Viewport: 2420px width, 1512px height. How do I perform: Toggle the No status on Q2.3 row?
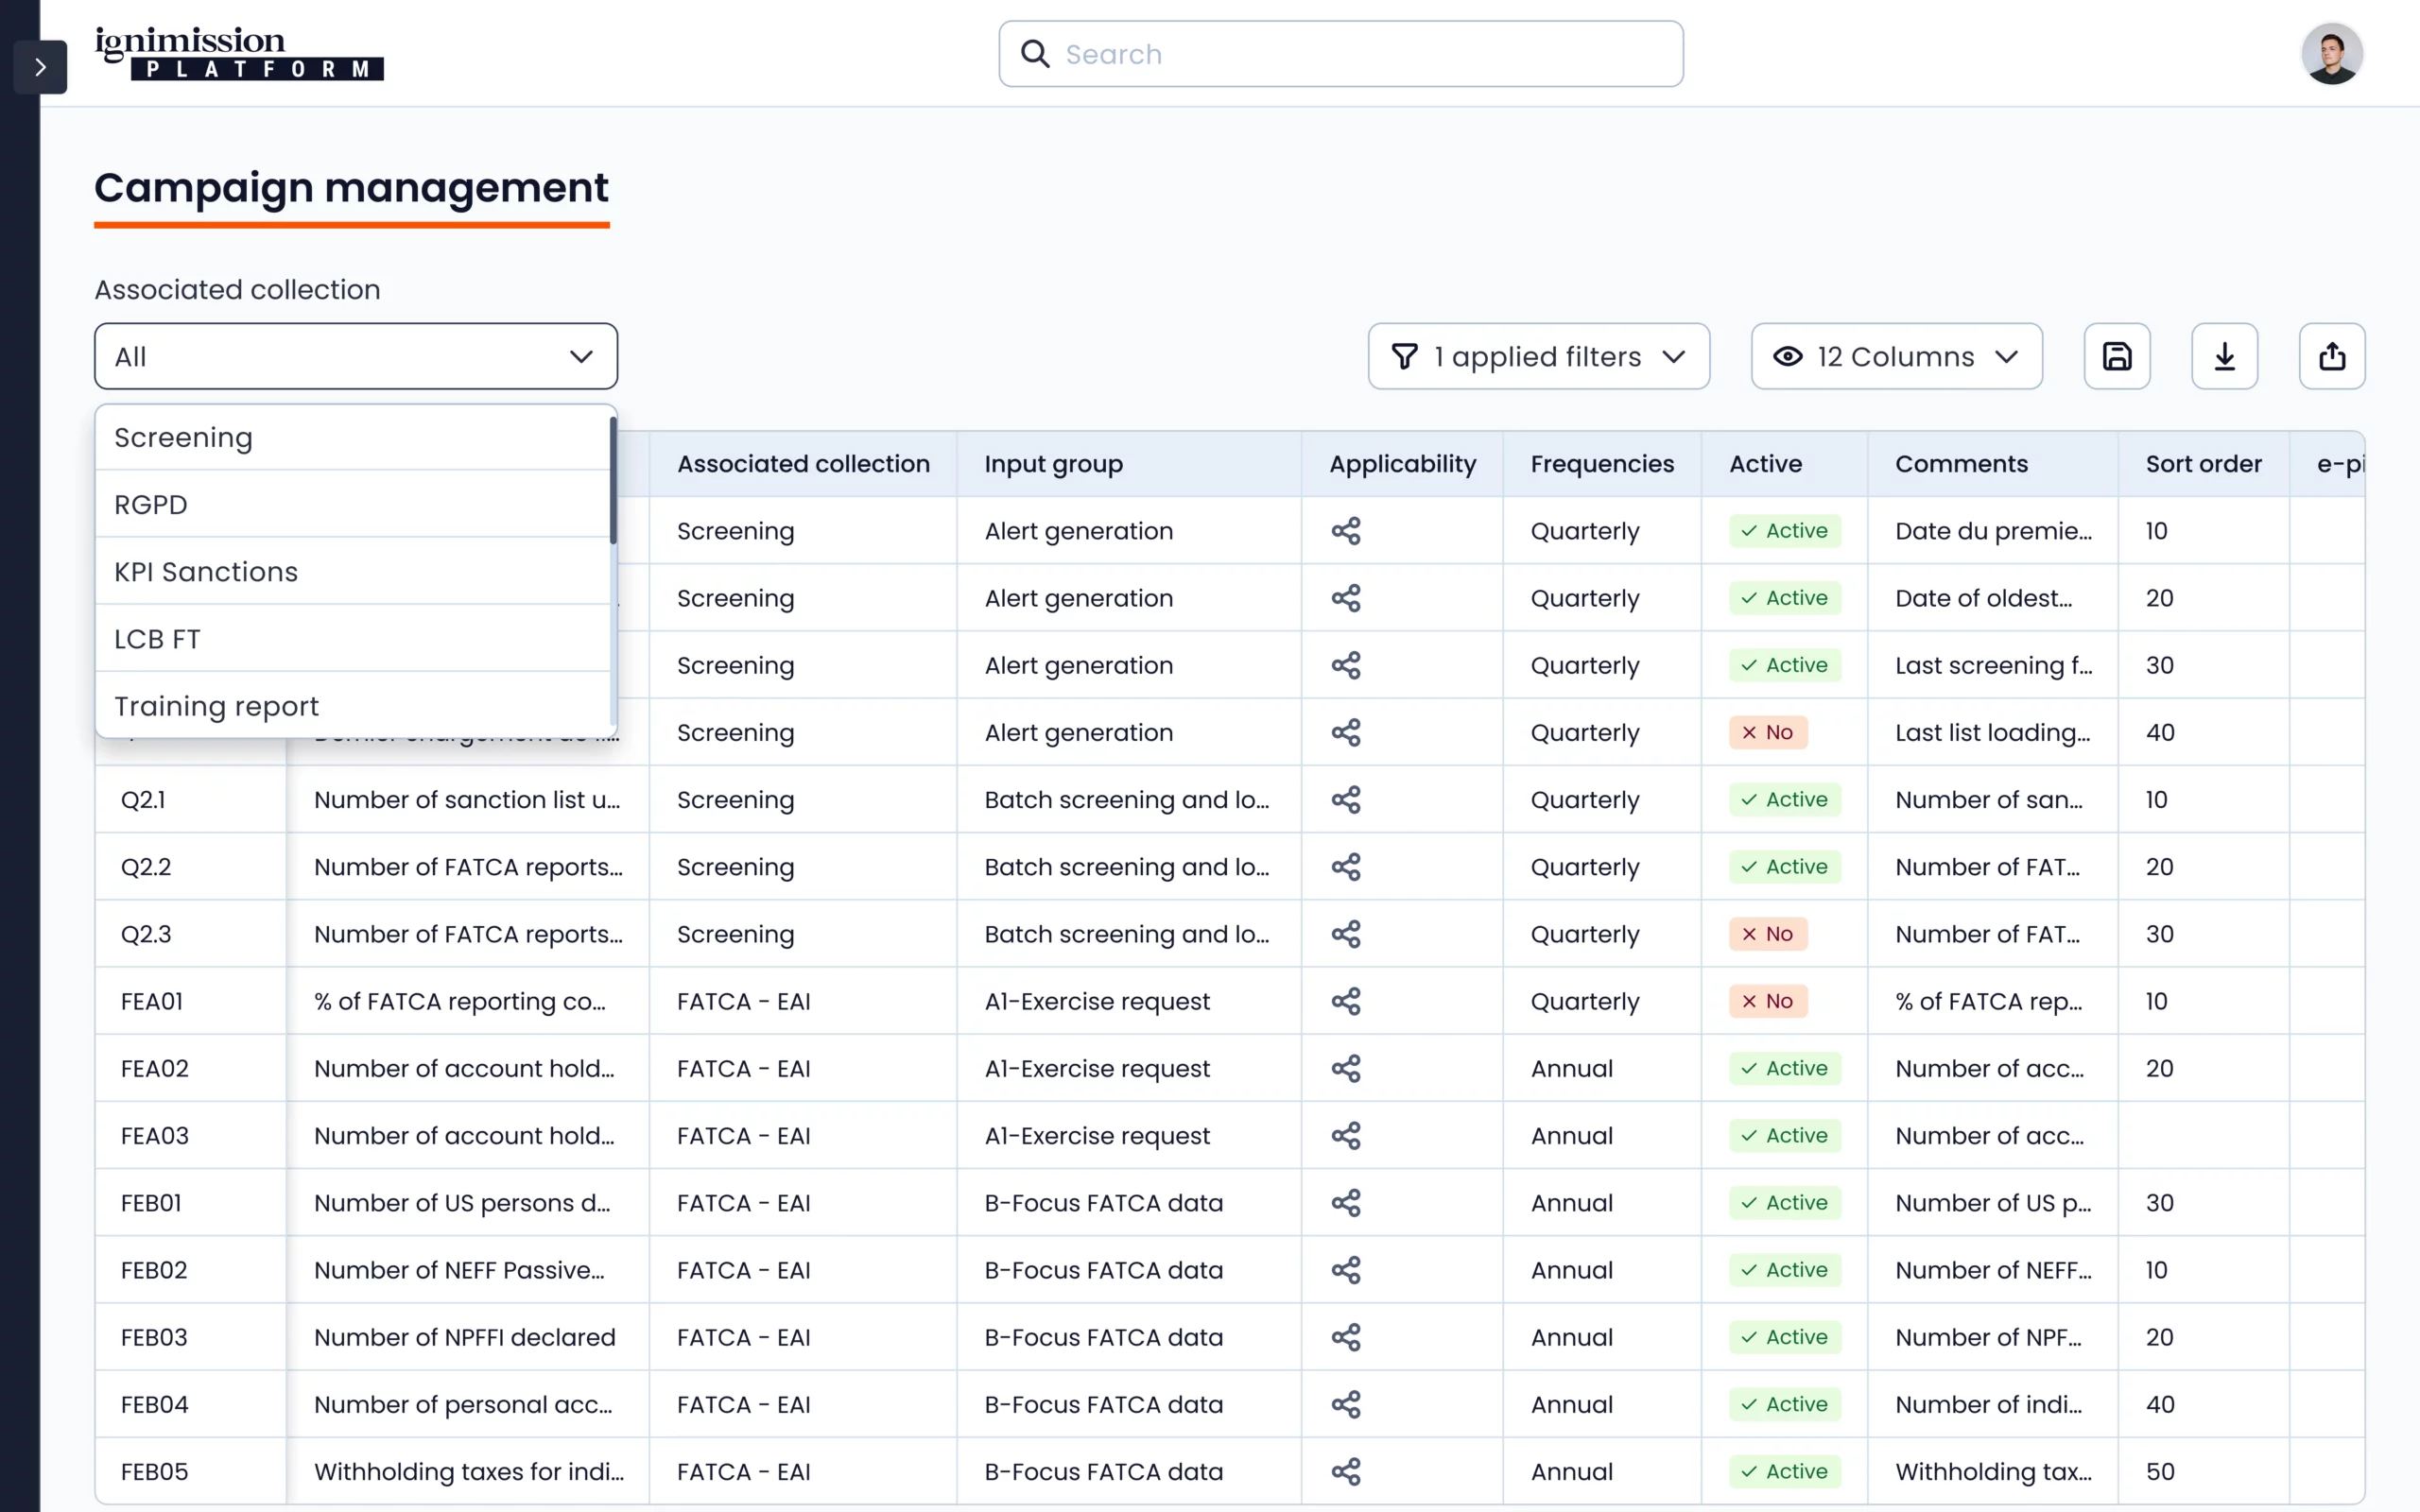coord(1767,934)
